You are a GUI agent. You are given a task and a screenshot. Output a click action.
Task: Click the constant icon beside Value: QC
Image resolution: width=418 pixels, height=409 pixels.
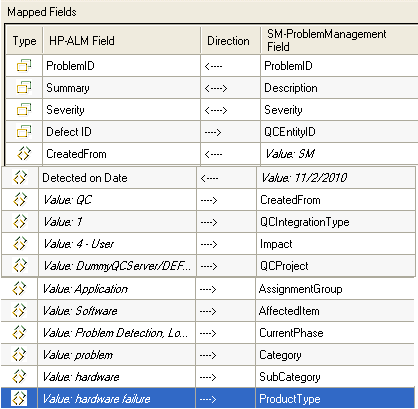[20, 199]
